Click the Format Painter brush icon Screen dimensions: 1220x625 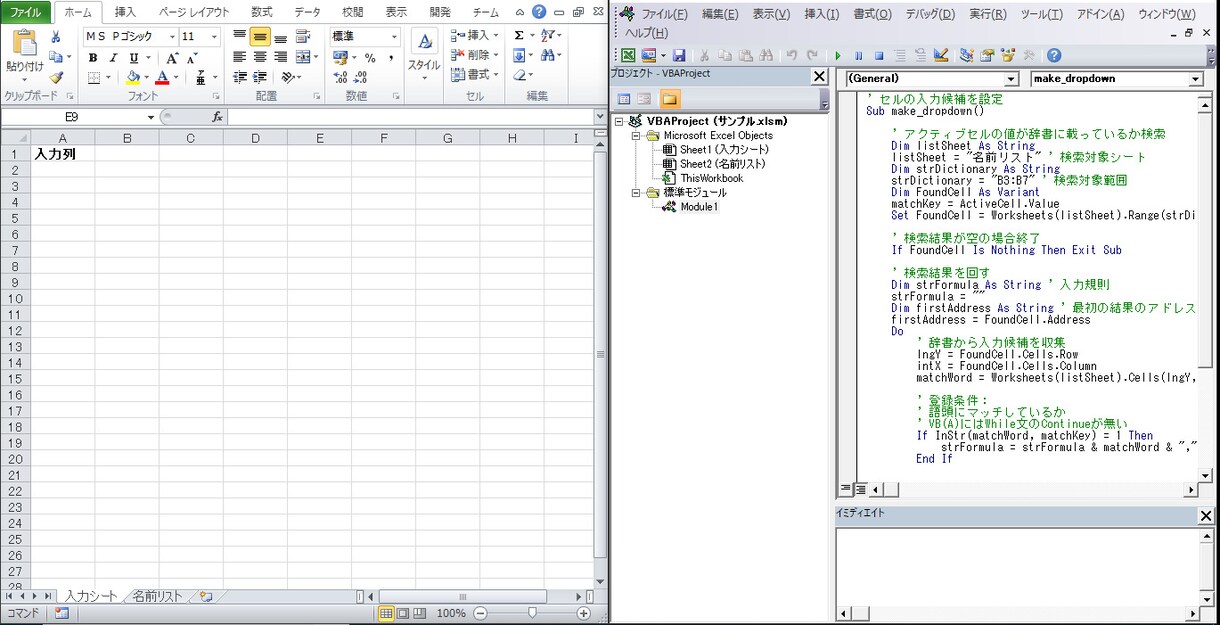55,77
